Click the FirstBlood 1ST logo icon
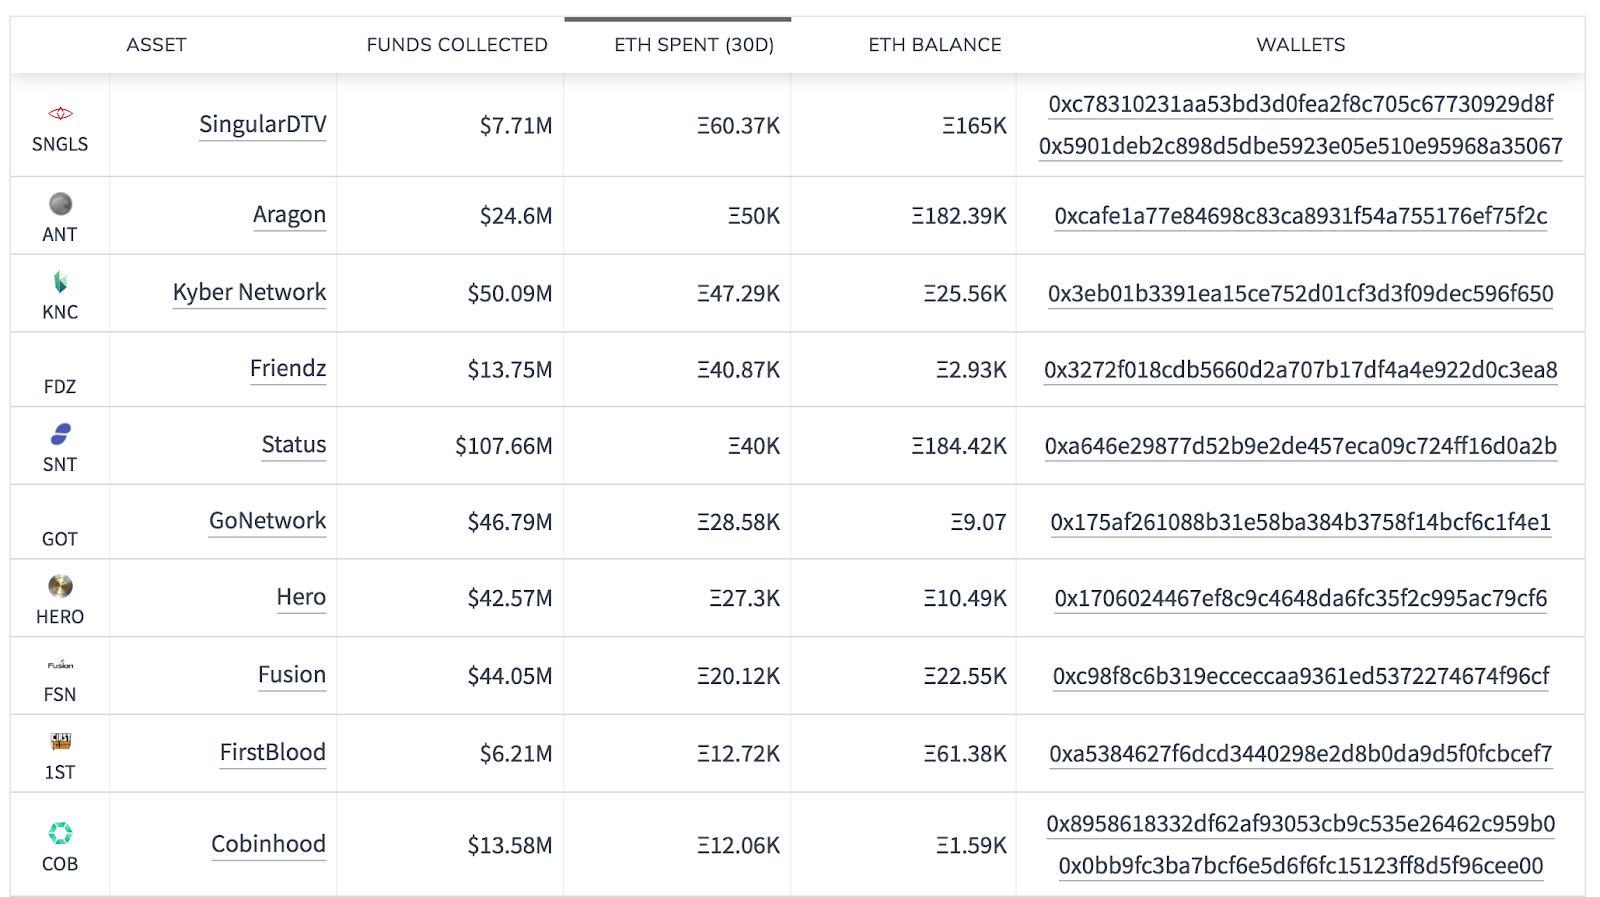 (60, 741)
